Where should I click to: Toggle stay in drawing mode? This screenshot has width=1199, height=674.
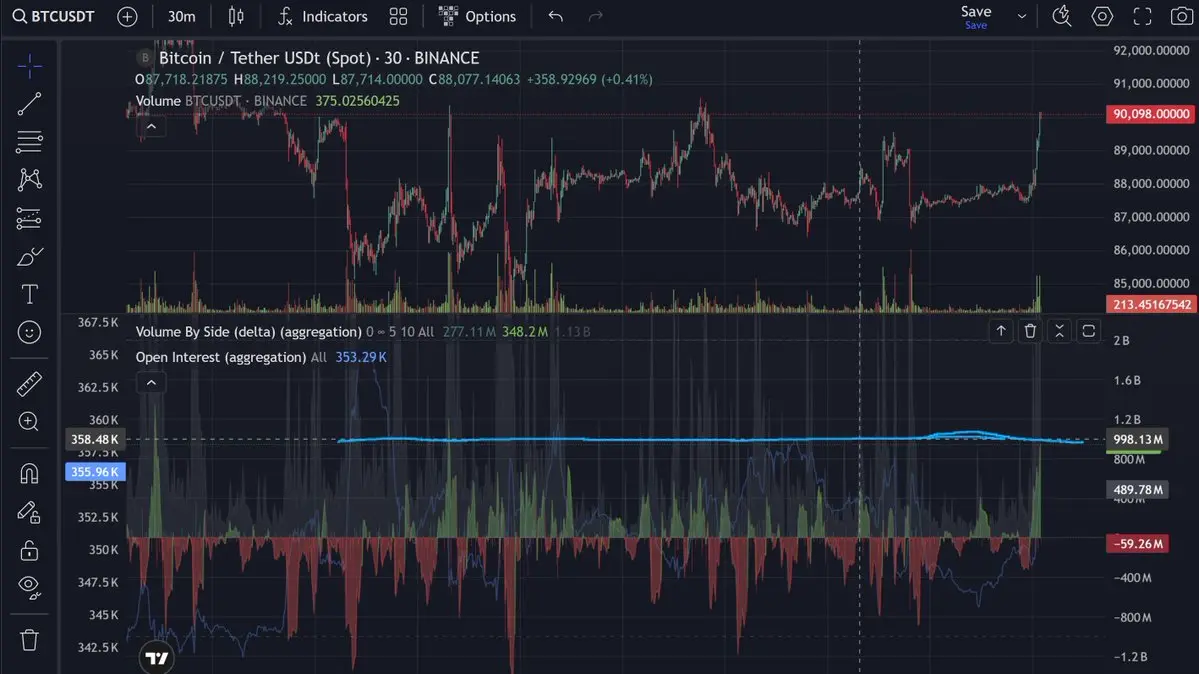click(x=29, y=512)
